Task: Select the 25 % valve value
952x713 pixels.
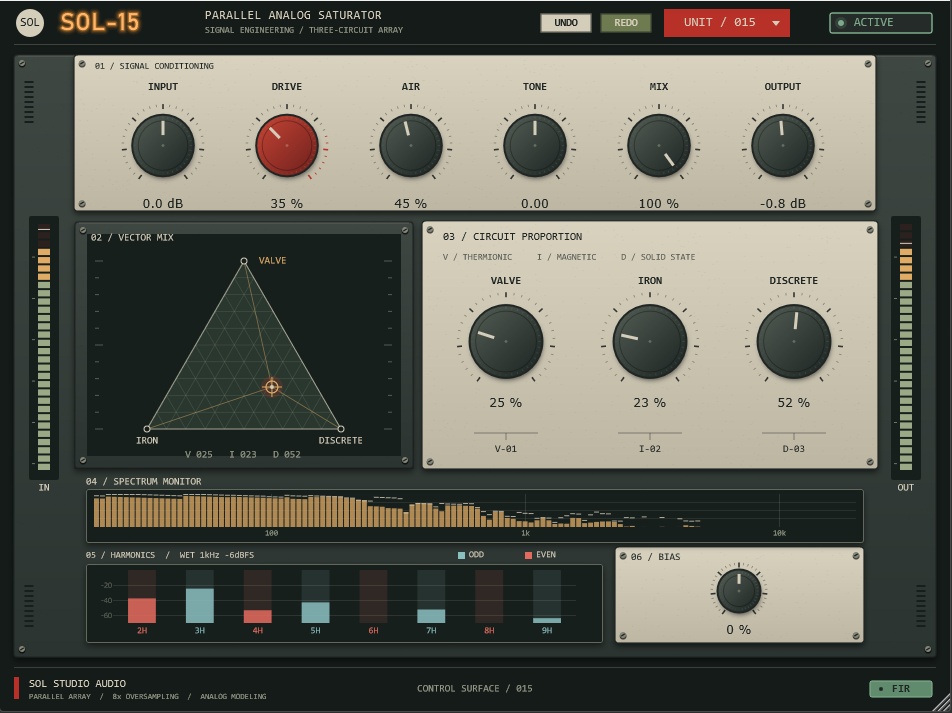Action: (x=506, y=403)
